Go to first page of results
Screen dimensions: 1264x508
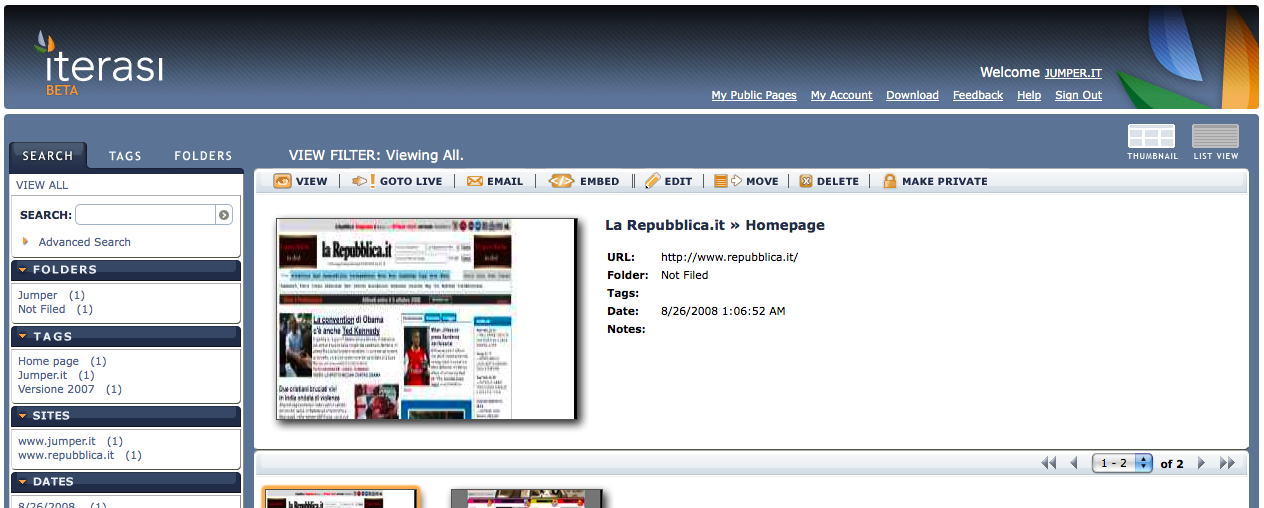pos(1048,463)
